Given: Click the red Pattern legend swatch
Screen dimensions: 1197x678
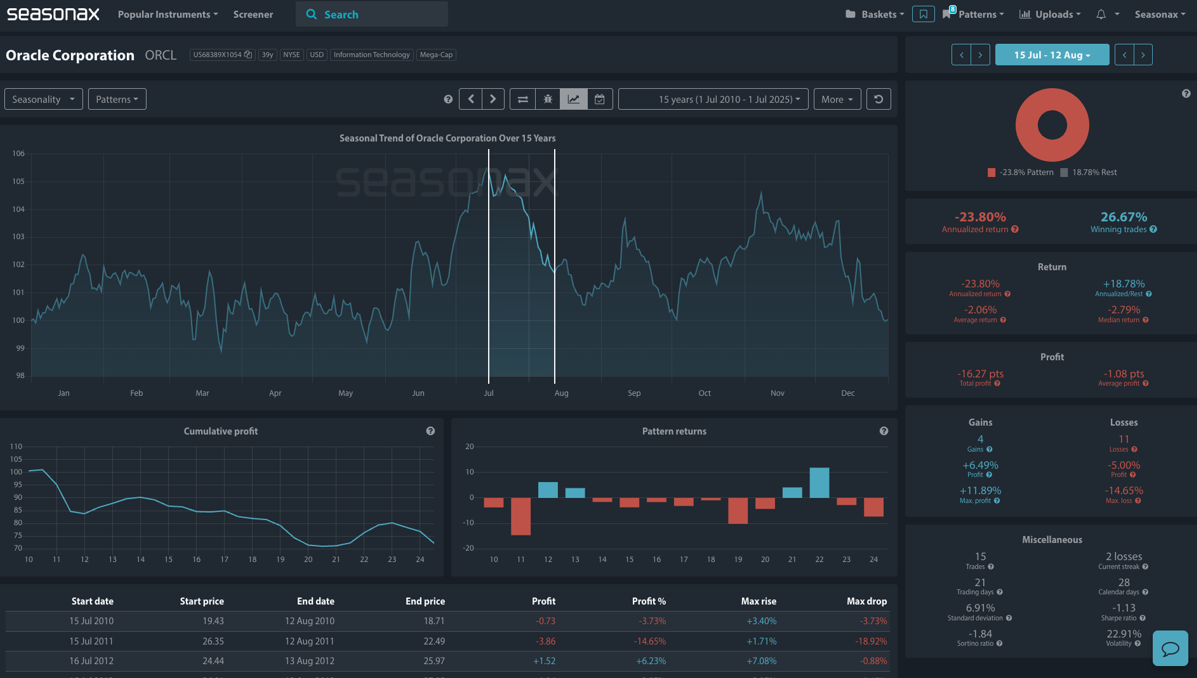Looking at the screenshot, I should point(991,173).
